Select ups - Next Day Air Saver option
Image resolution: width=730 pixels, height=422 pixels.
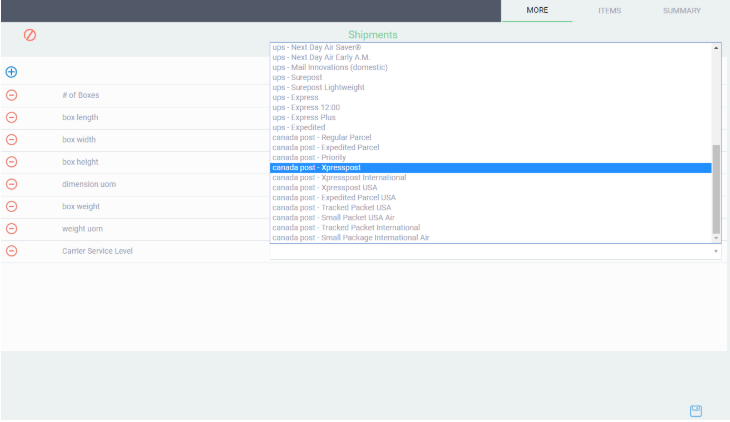tap(491, 48)
